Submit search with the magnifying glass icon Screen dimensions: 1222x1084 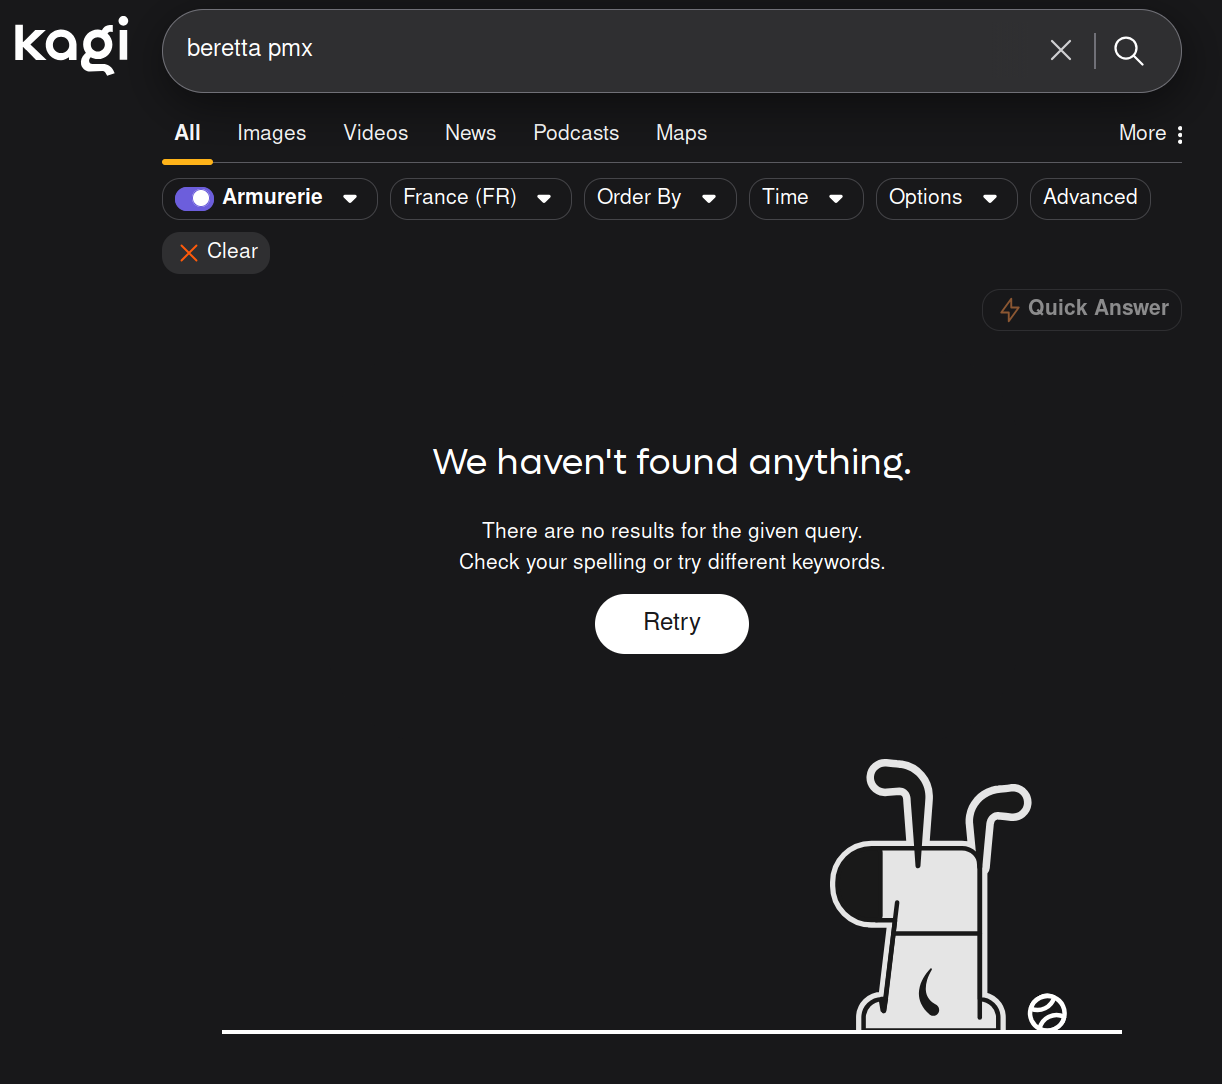click(x=1129, y=50)
